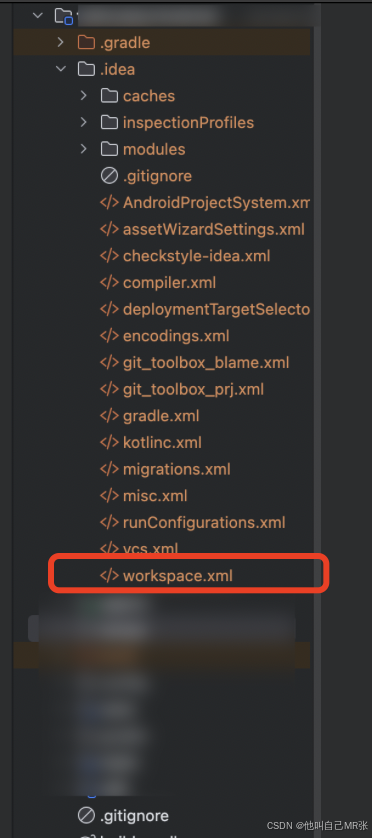Select kotlinc.xml file name
The height and width of the screenshot is (838, 372).
(162, 443)
